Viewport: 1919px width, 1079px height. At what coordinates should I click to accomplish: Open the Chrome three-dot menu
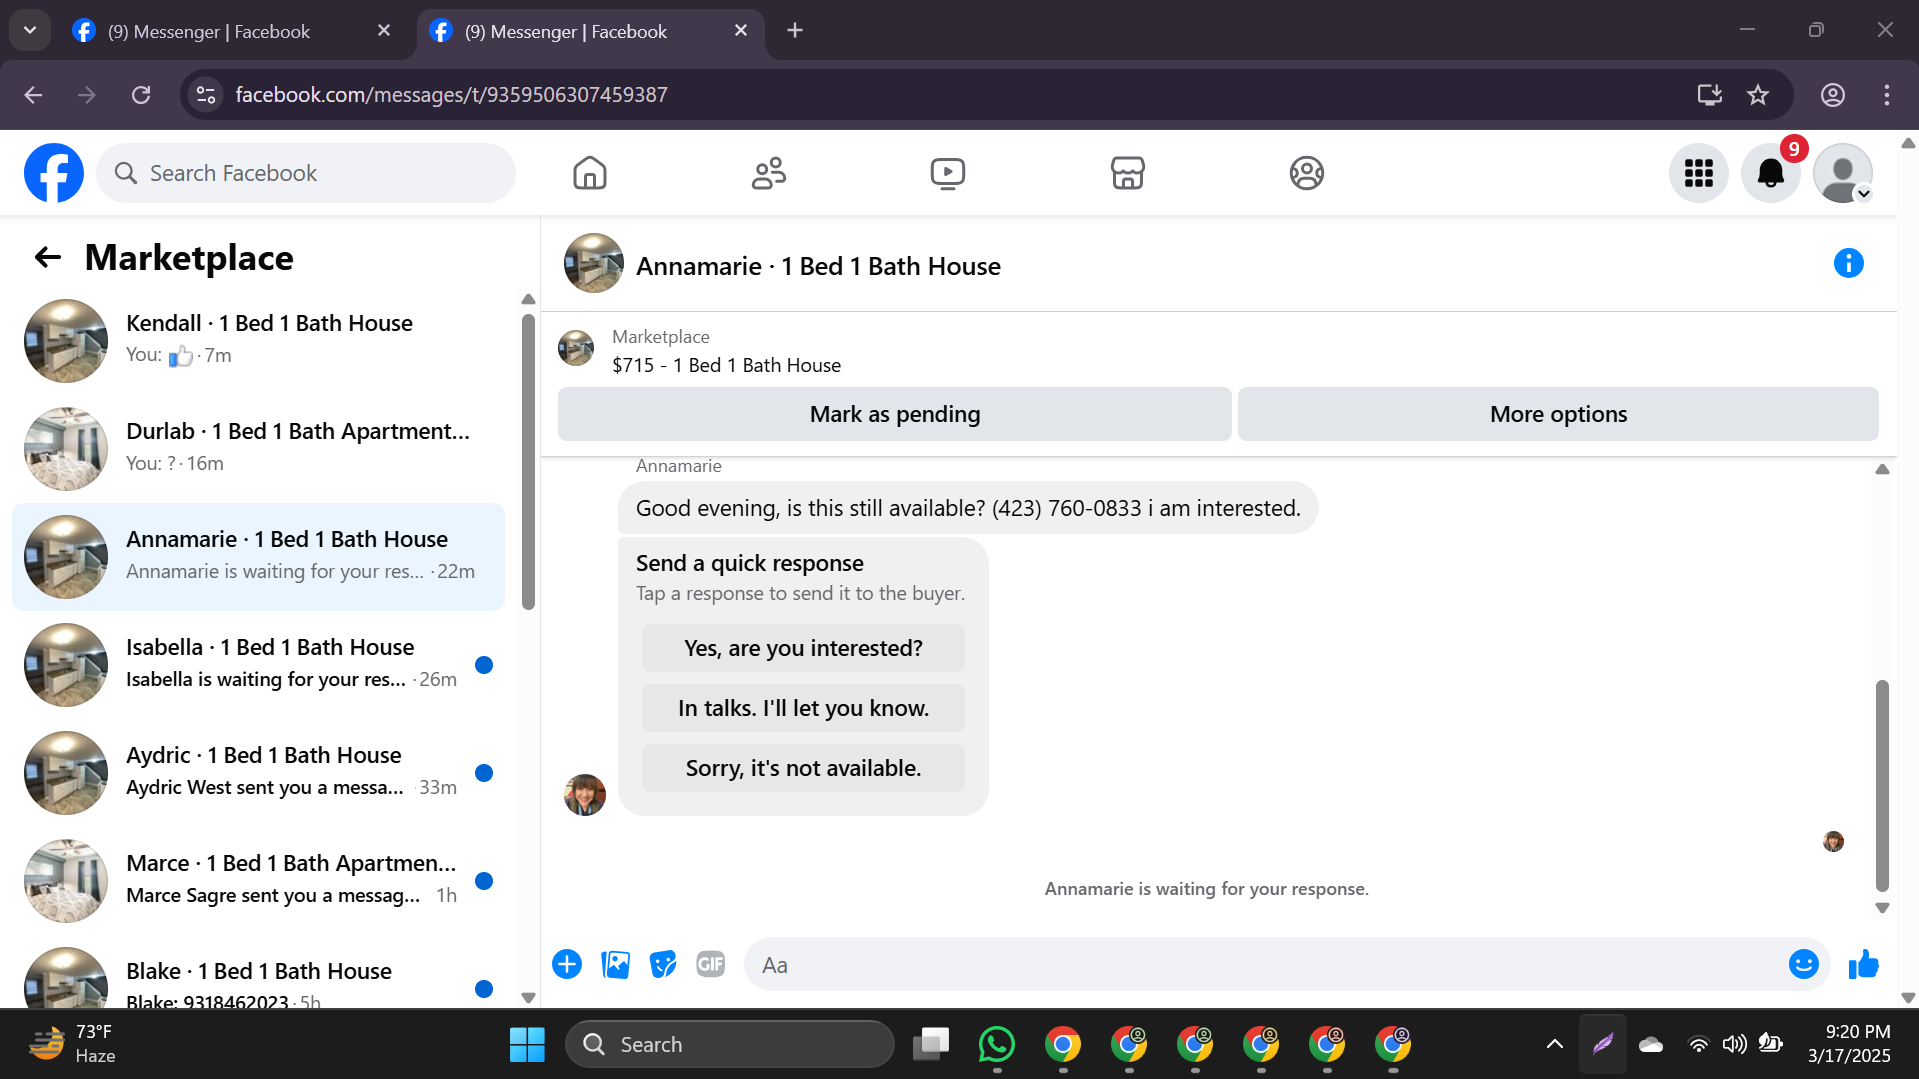coord(1887,95)
